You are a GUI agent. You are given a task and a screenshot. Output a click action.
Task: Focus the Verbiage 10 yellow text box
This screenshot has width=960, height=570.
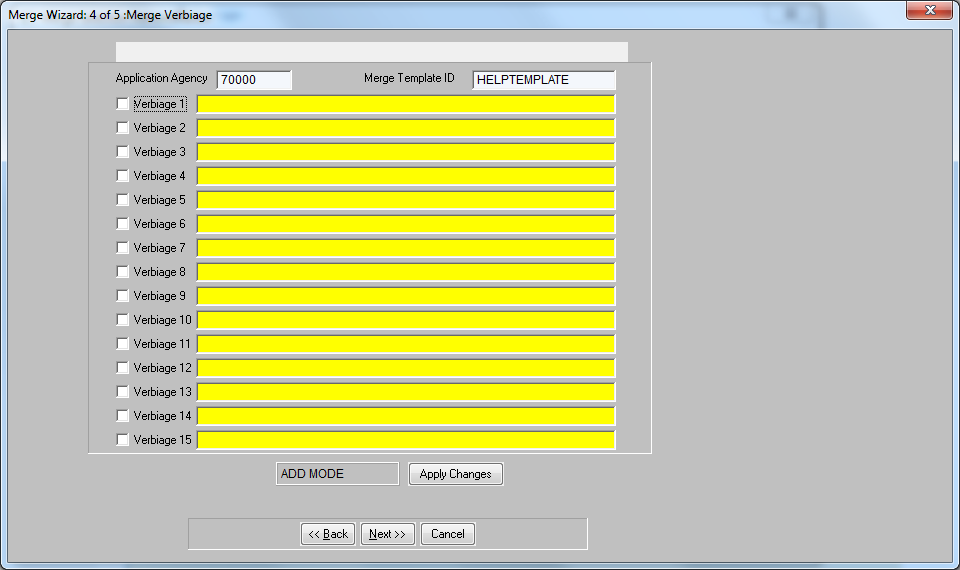pos(406,320)
